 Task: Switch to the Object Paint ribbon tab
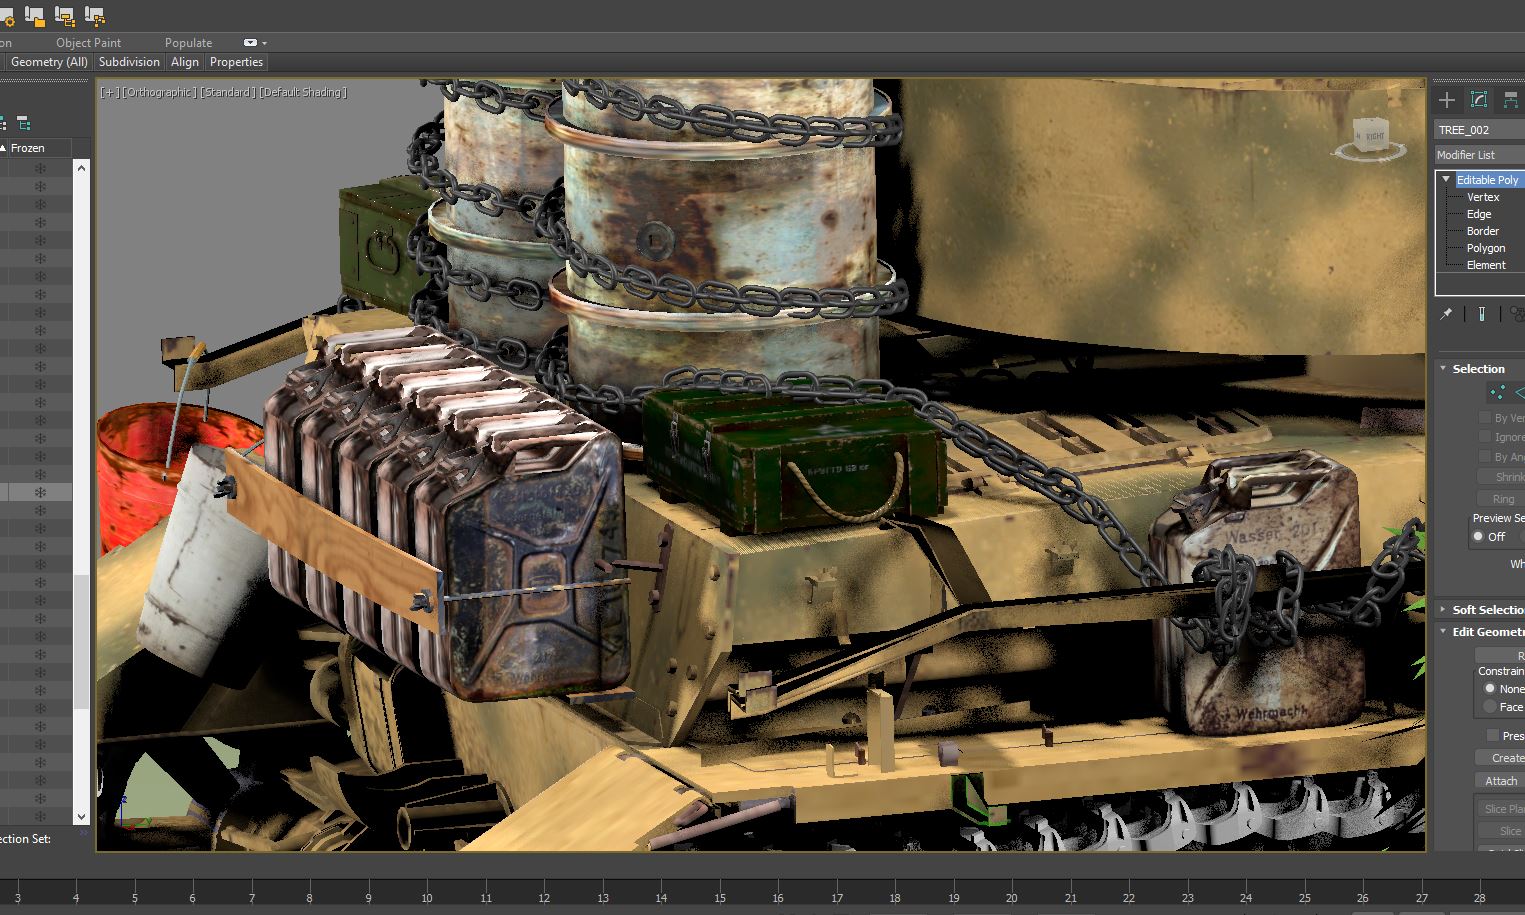click(88, 43)
